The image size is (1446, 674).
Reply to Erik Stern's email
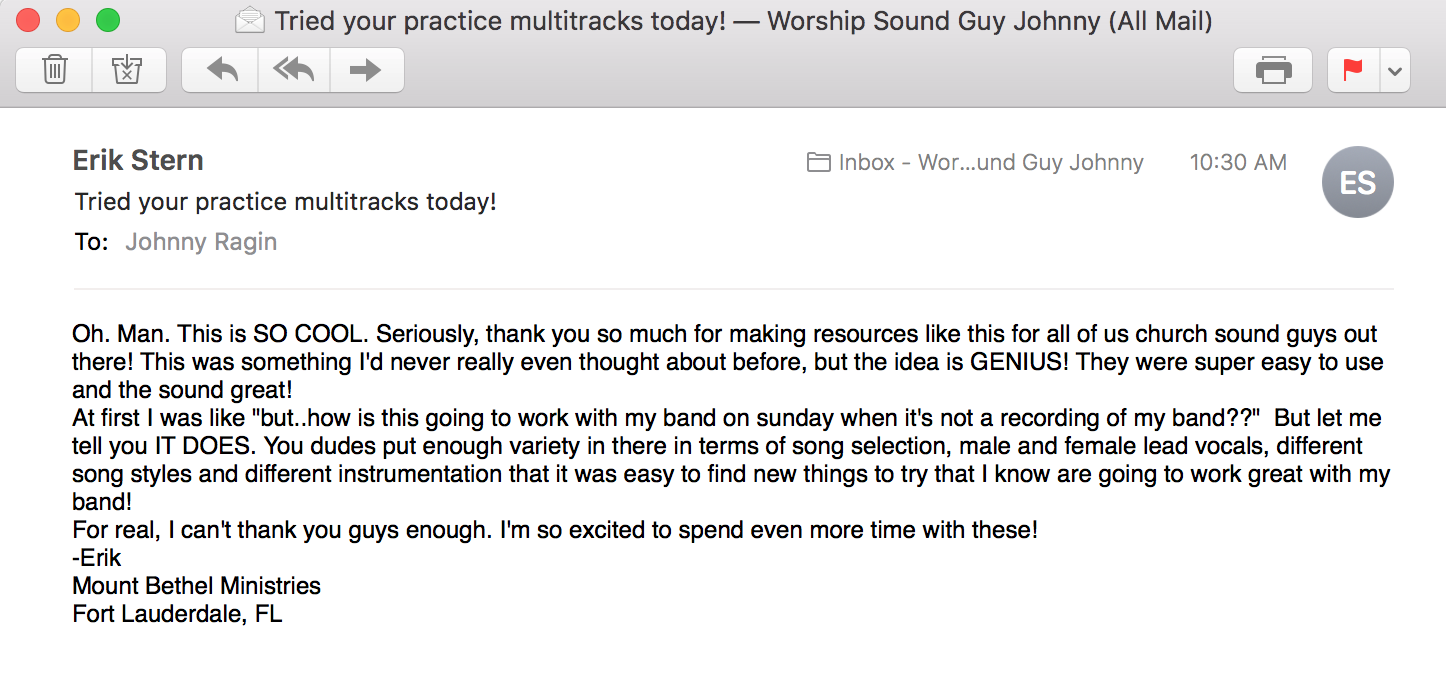(220, 70)
